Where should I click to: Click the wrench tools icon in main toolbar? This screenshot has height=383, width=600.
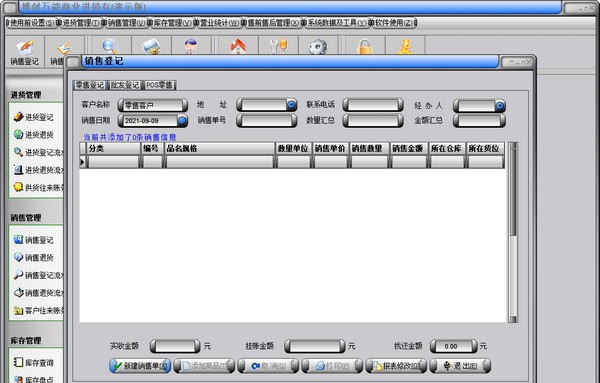click(x=278, y=46)
